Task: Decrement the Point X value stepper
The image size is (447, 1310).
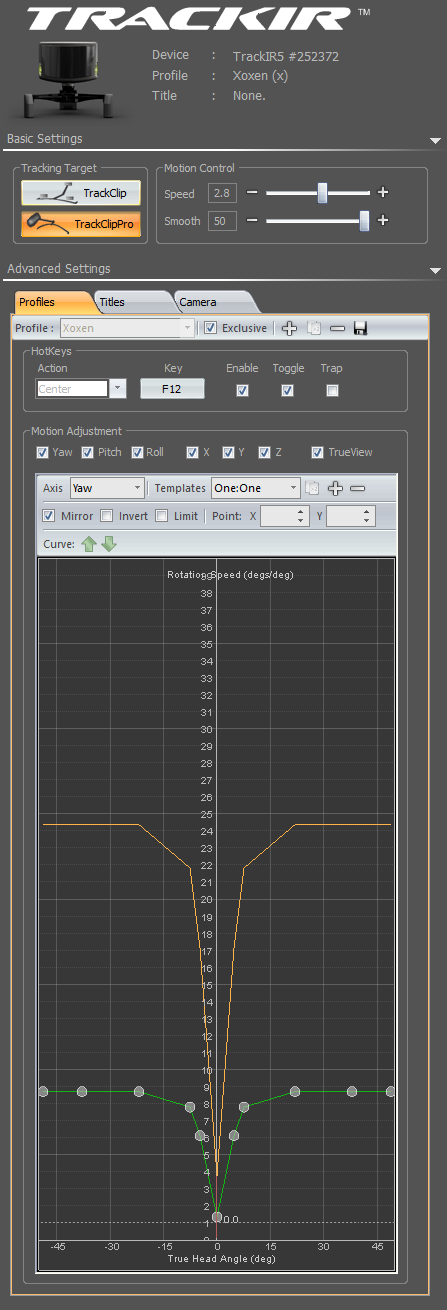Action: point(303,521)
